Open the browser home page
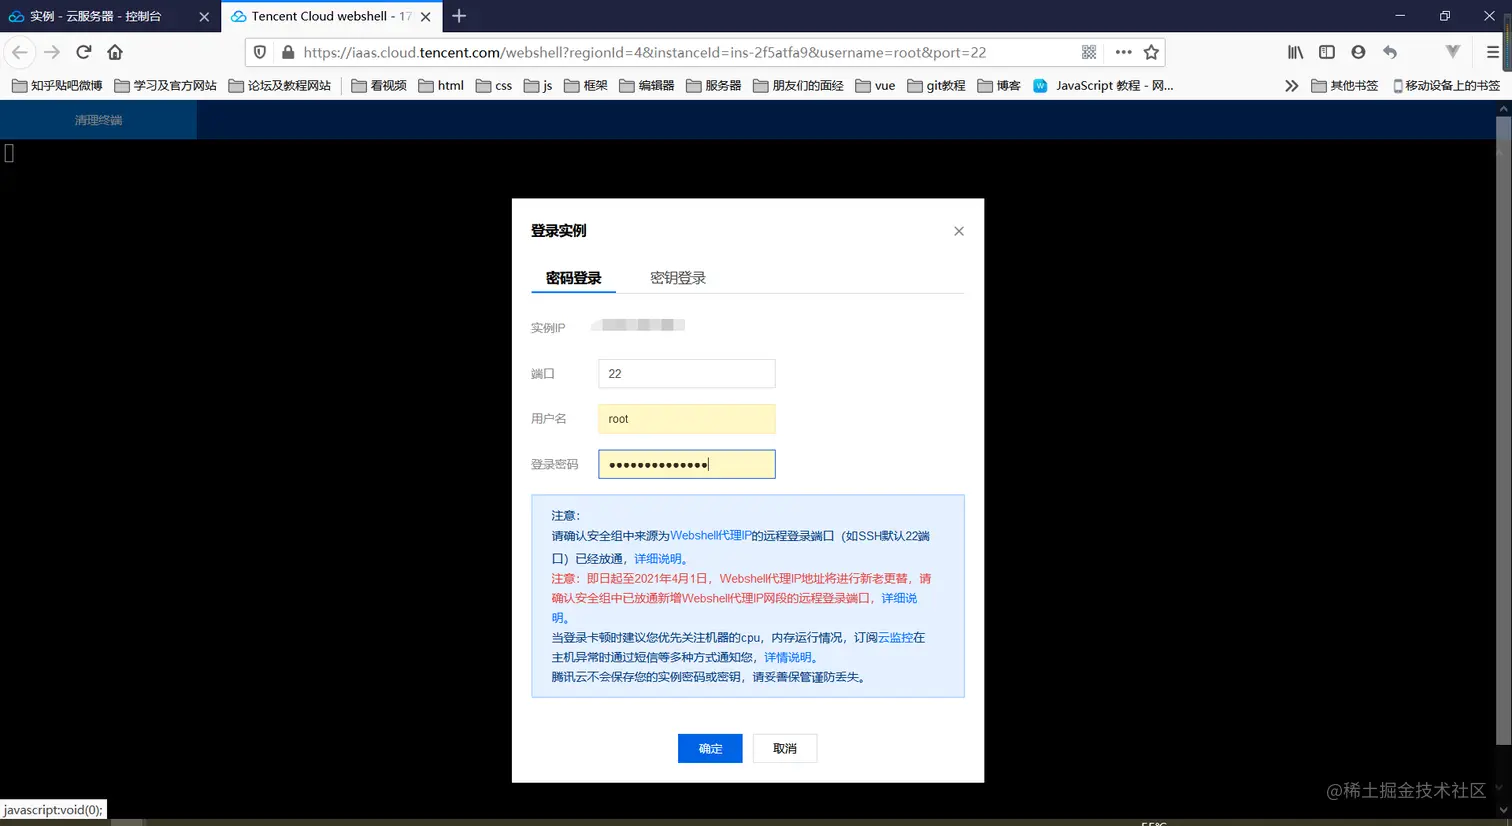Image resolution: width=1512 pixels, height=826 pixels. click(x=115, y=52)
